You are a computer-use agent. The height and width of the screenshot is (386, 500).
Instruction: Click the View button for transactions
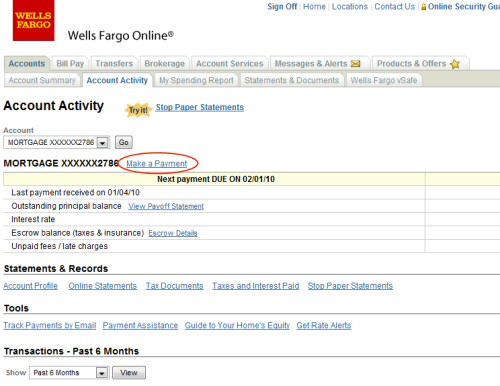click(x=129, y=373)
